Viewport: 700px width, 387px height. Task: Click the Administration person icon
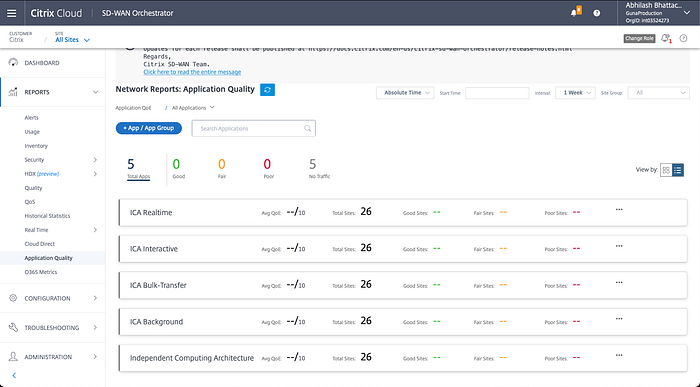(x=13, y=356)
